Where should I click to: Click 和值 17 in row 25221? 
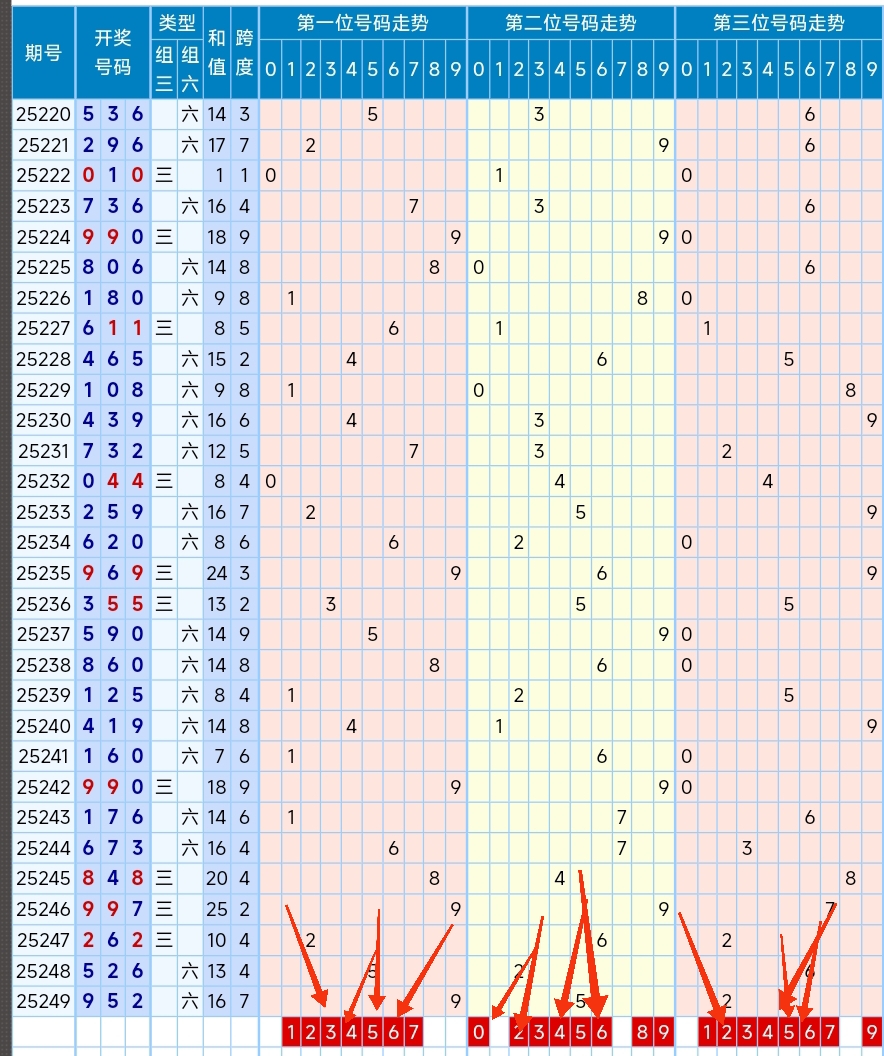[217, 145]
